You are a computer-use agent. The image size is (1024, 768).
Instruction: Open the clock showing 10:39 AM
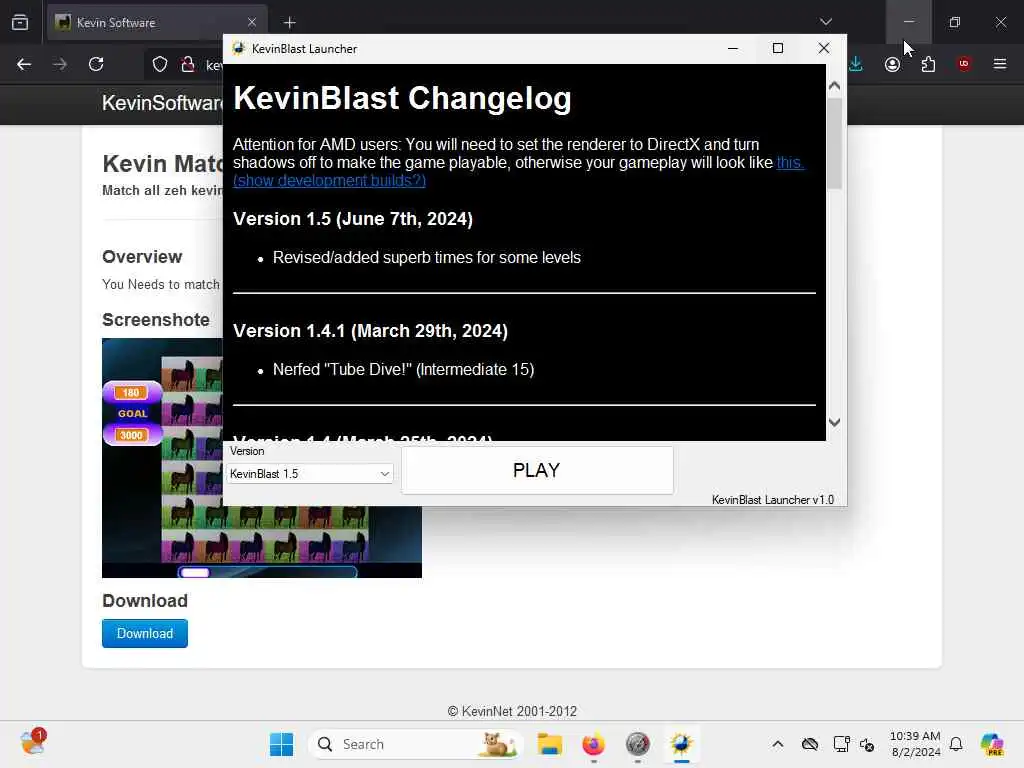pos(915,744)
